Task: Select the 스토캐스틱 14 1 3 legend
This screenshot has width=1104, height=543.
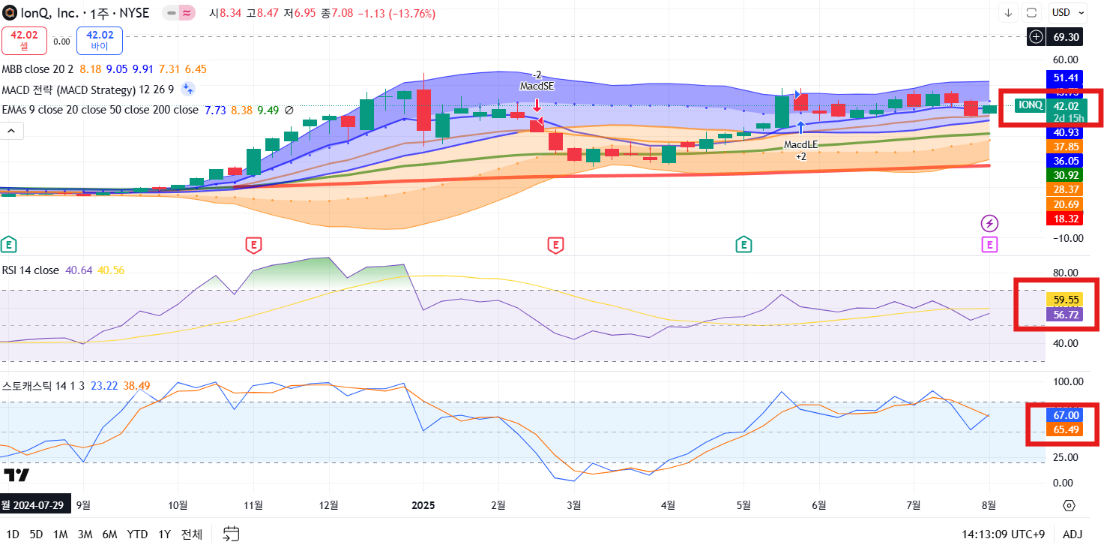Action: [x=44, y=386]
